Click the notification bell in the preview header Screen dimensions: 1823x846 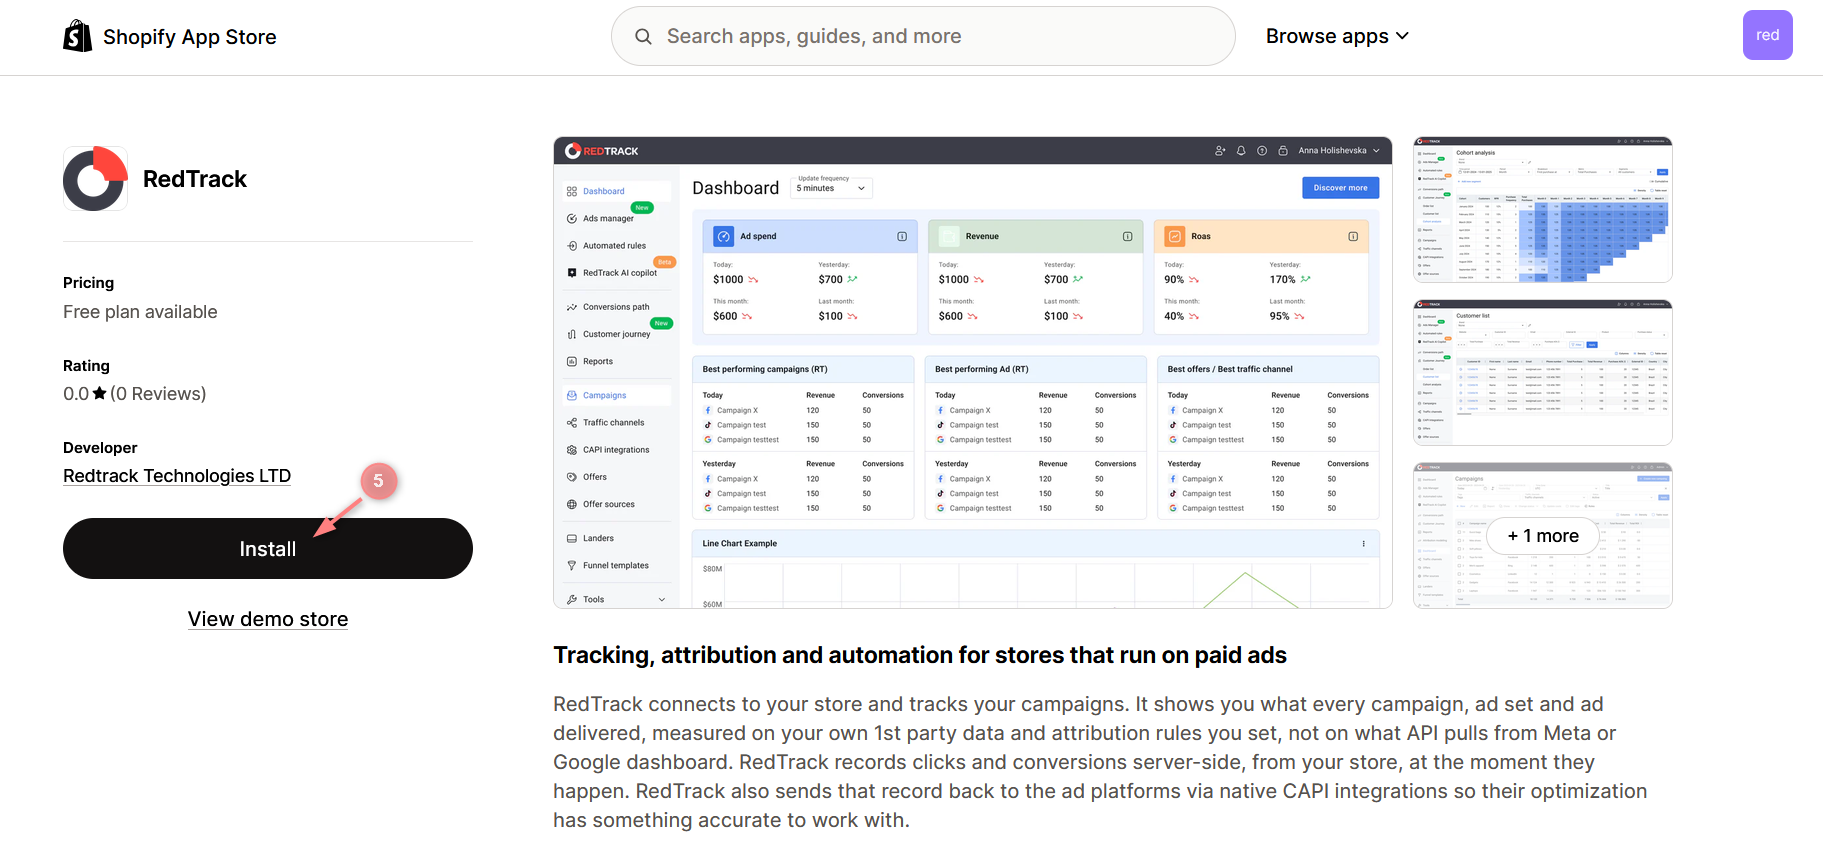coord(1241,151)
